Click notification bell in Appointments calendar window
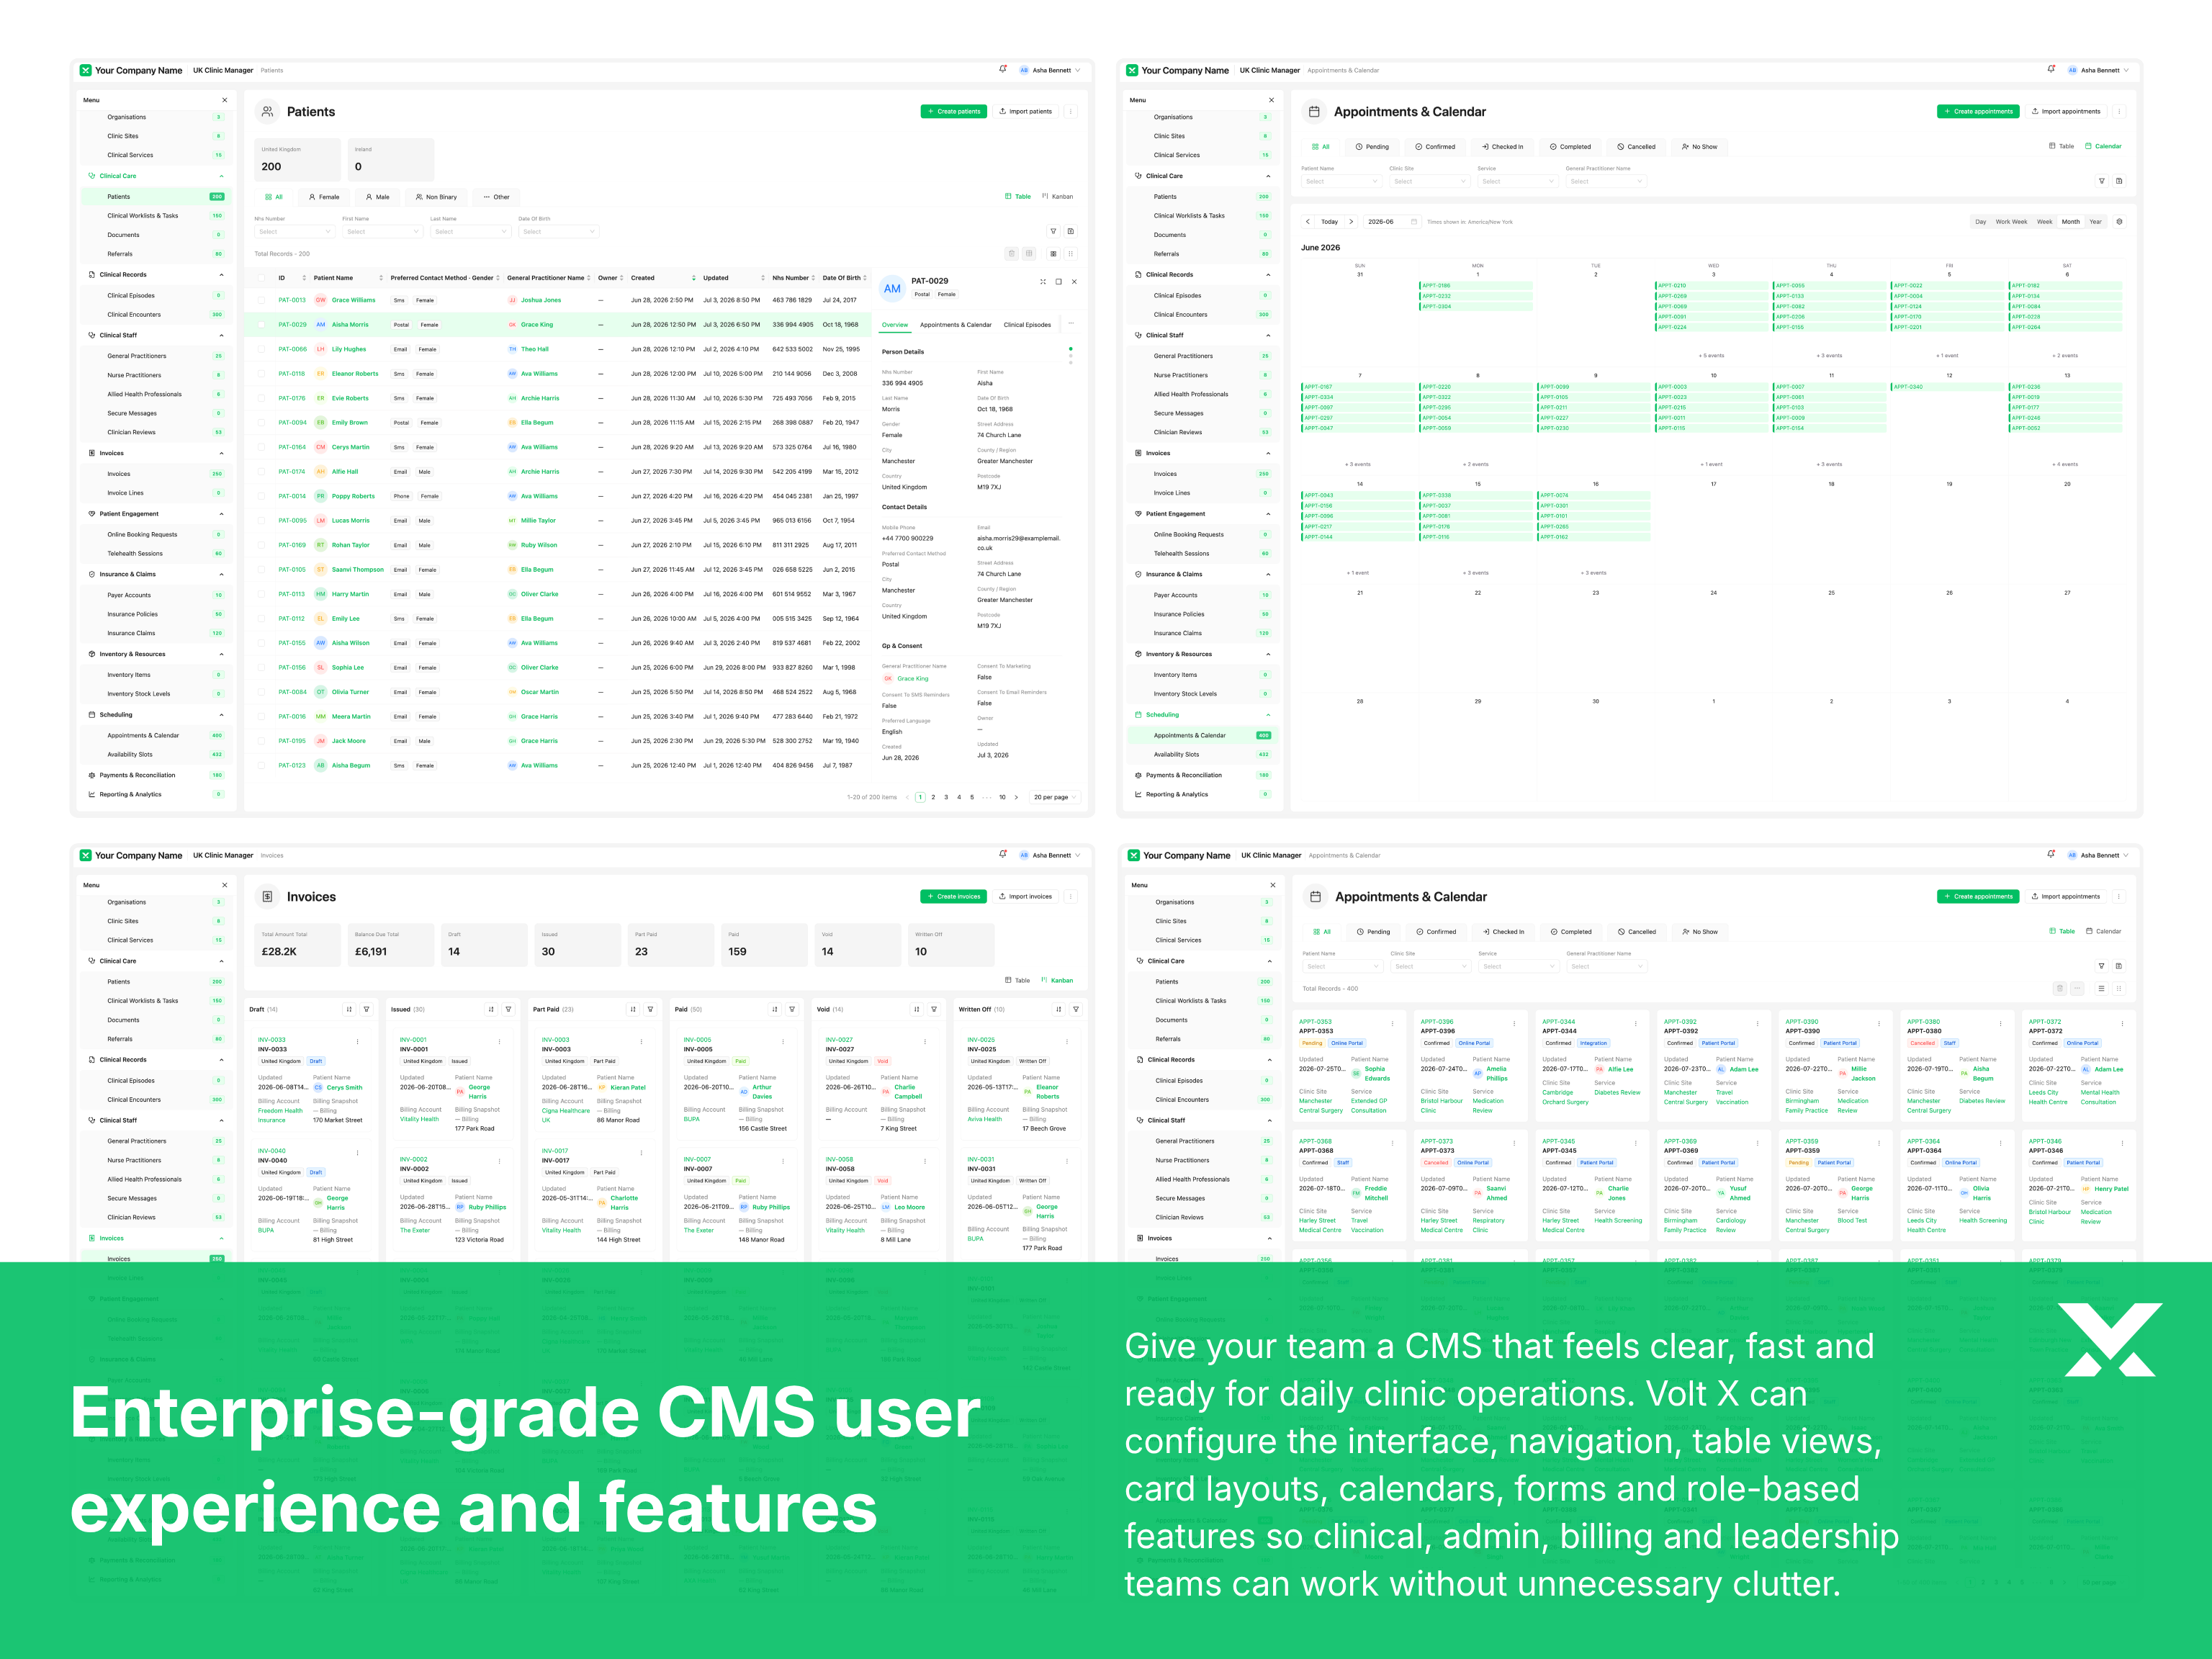The image size is (2212, 1659). 2051,70
